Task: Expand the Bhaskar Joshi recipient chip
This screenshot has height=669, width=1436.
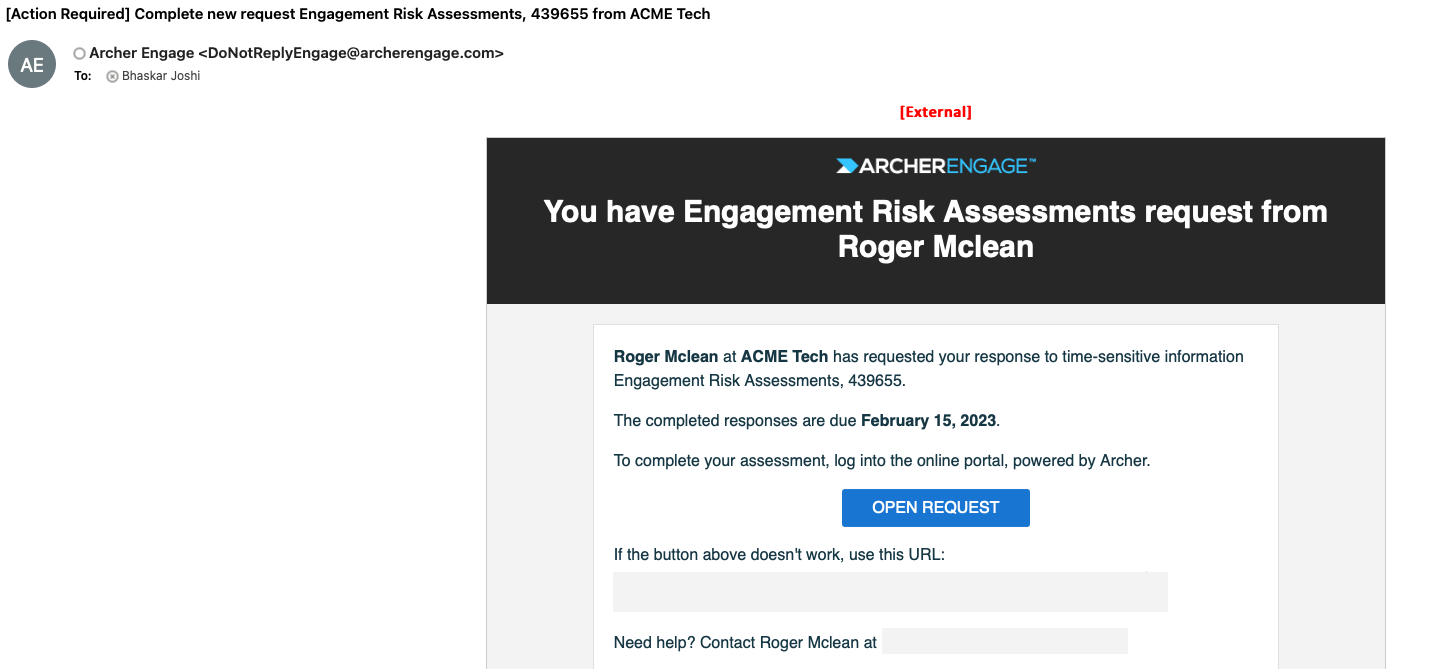Action: (159, 75)
